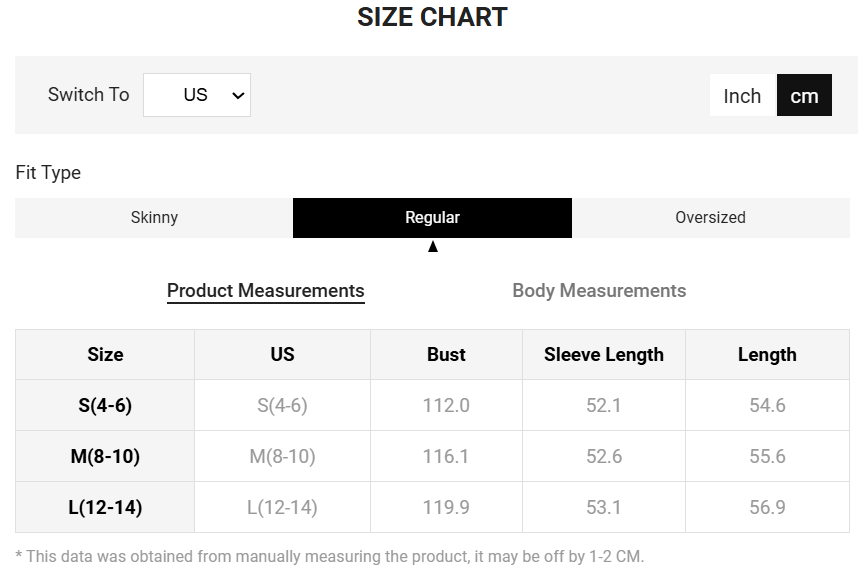The height and width of the screenshot is (582, 867).
Task: Click the Size column header
Action: click(x=105, y=354)
